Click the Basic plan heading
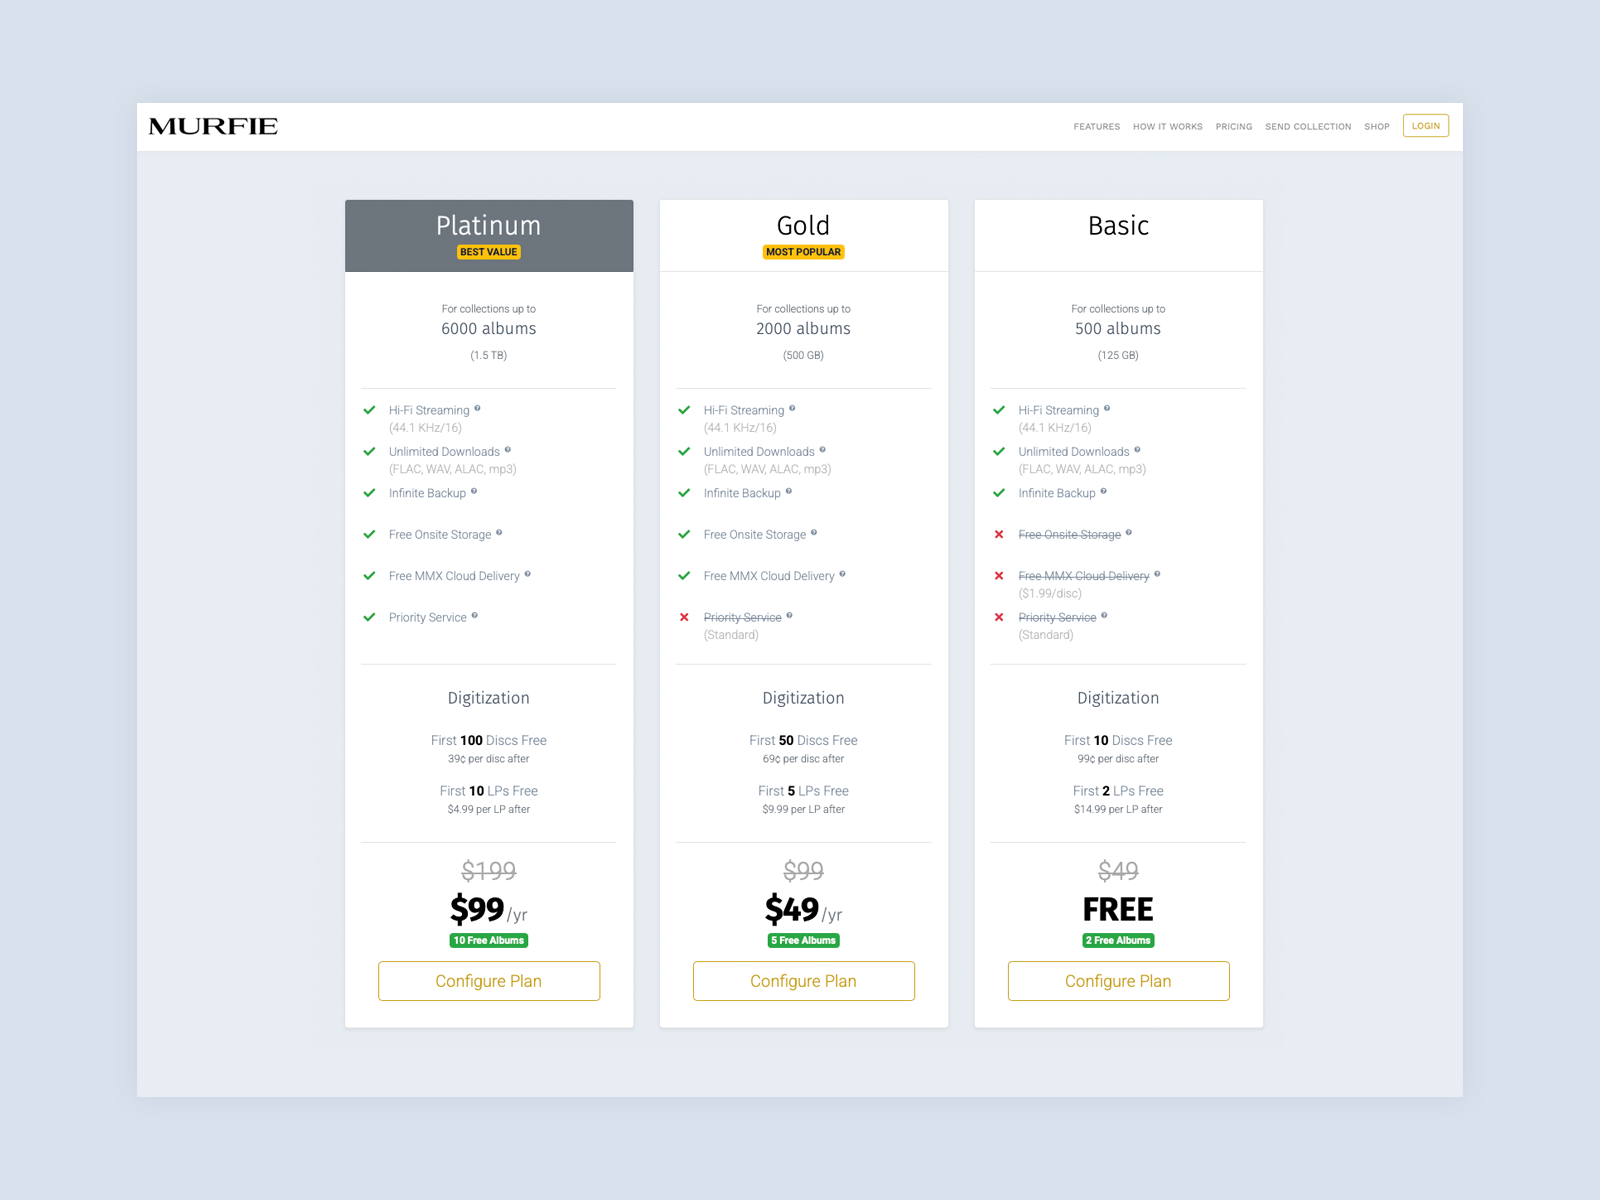Screen dimensions: 1600x1200 point(1118,226)
